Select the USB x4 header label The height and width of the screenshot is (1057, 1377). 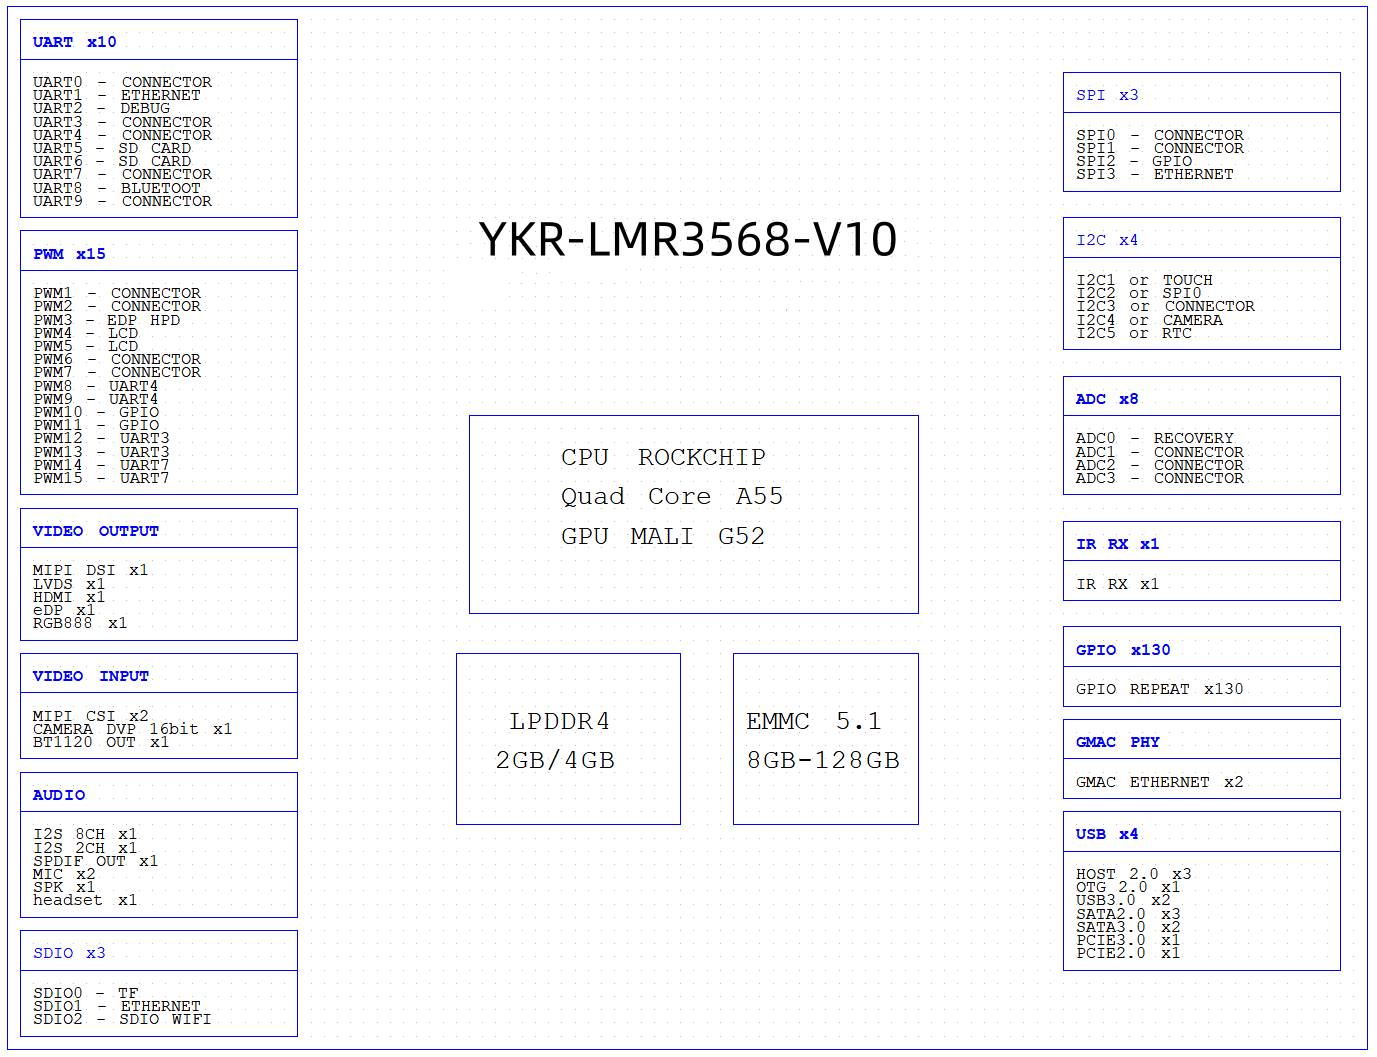[1107, 834]
